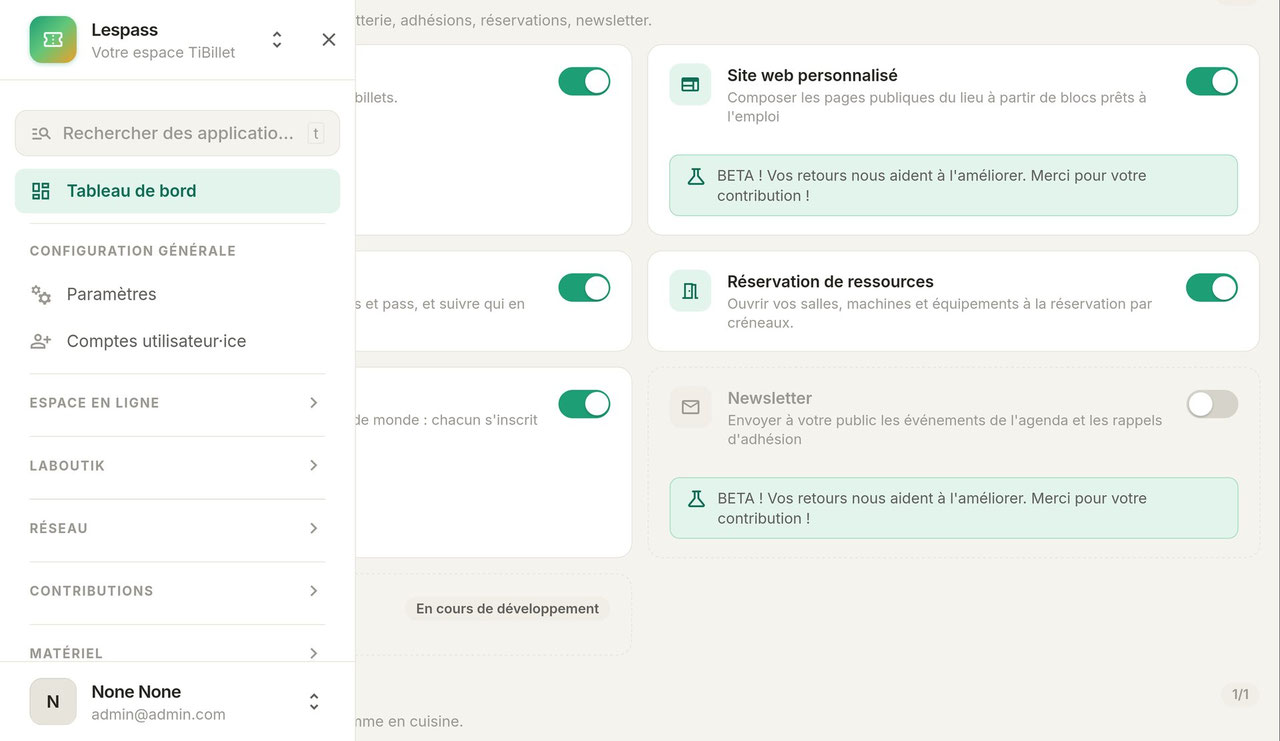Focus the 'Rechercher des applications' search field

tap(177, 133)
